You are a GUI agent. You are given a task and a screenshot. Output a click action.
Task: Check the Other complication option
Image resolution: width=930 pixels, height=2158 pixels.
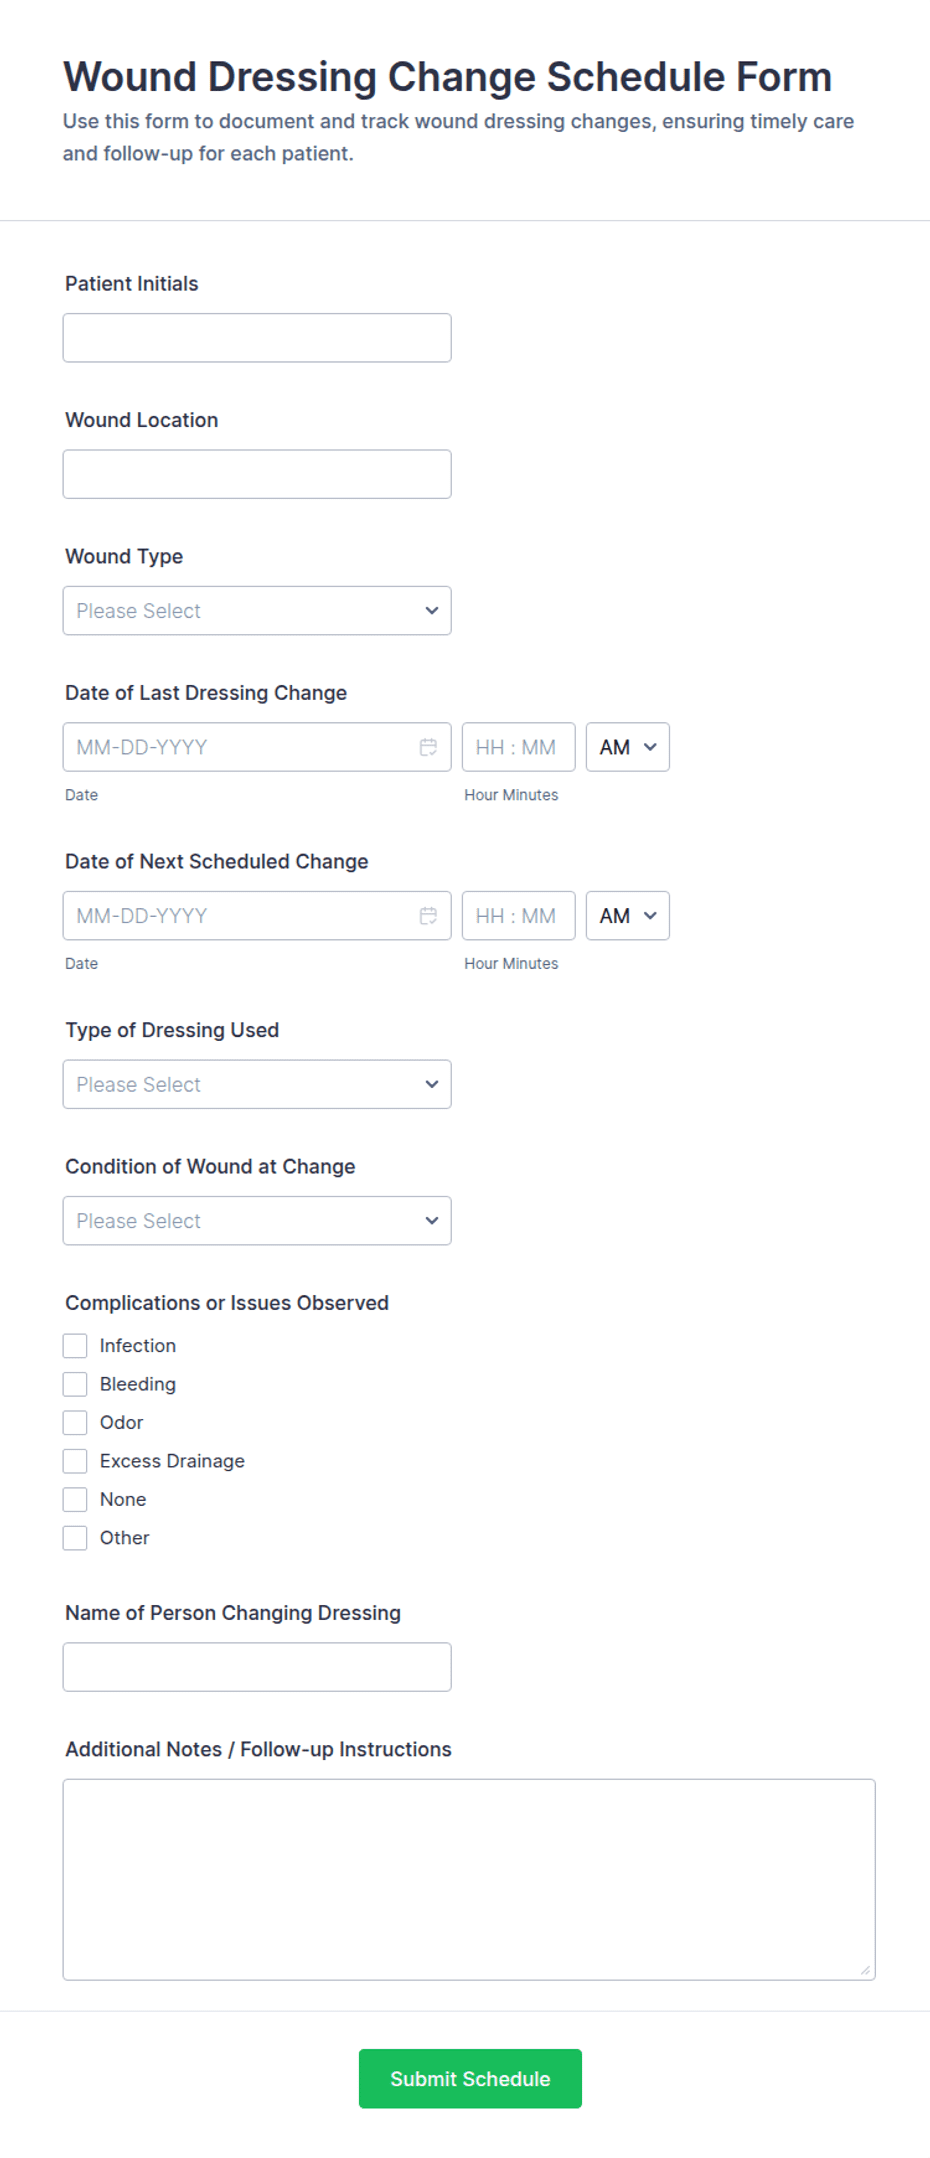click(75, 1538)
